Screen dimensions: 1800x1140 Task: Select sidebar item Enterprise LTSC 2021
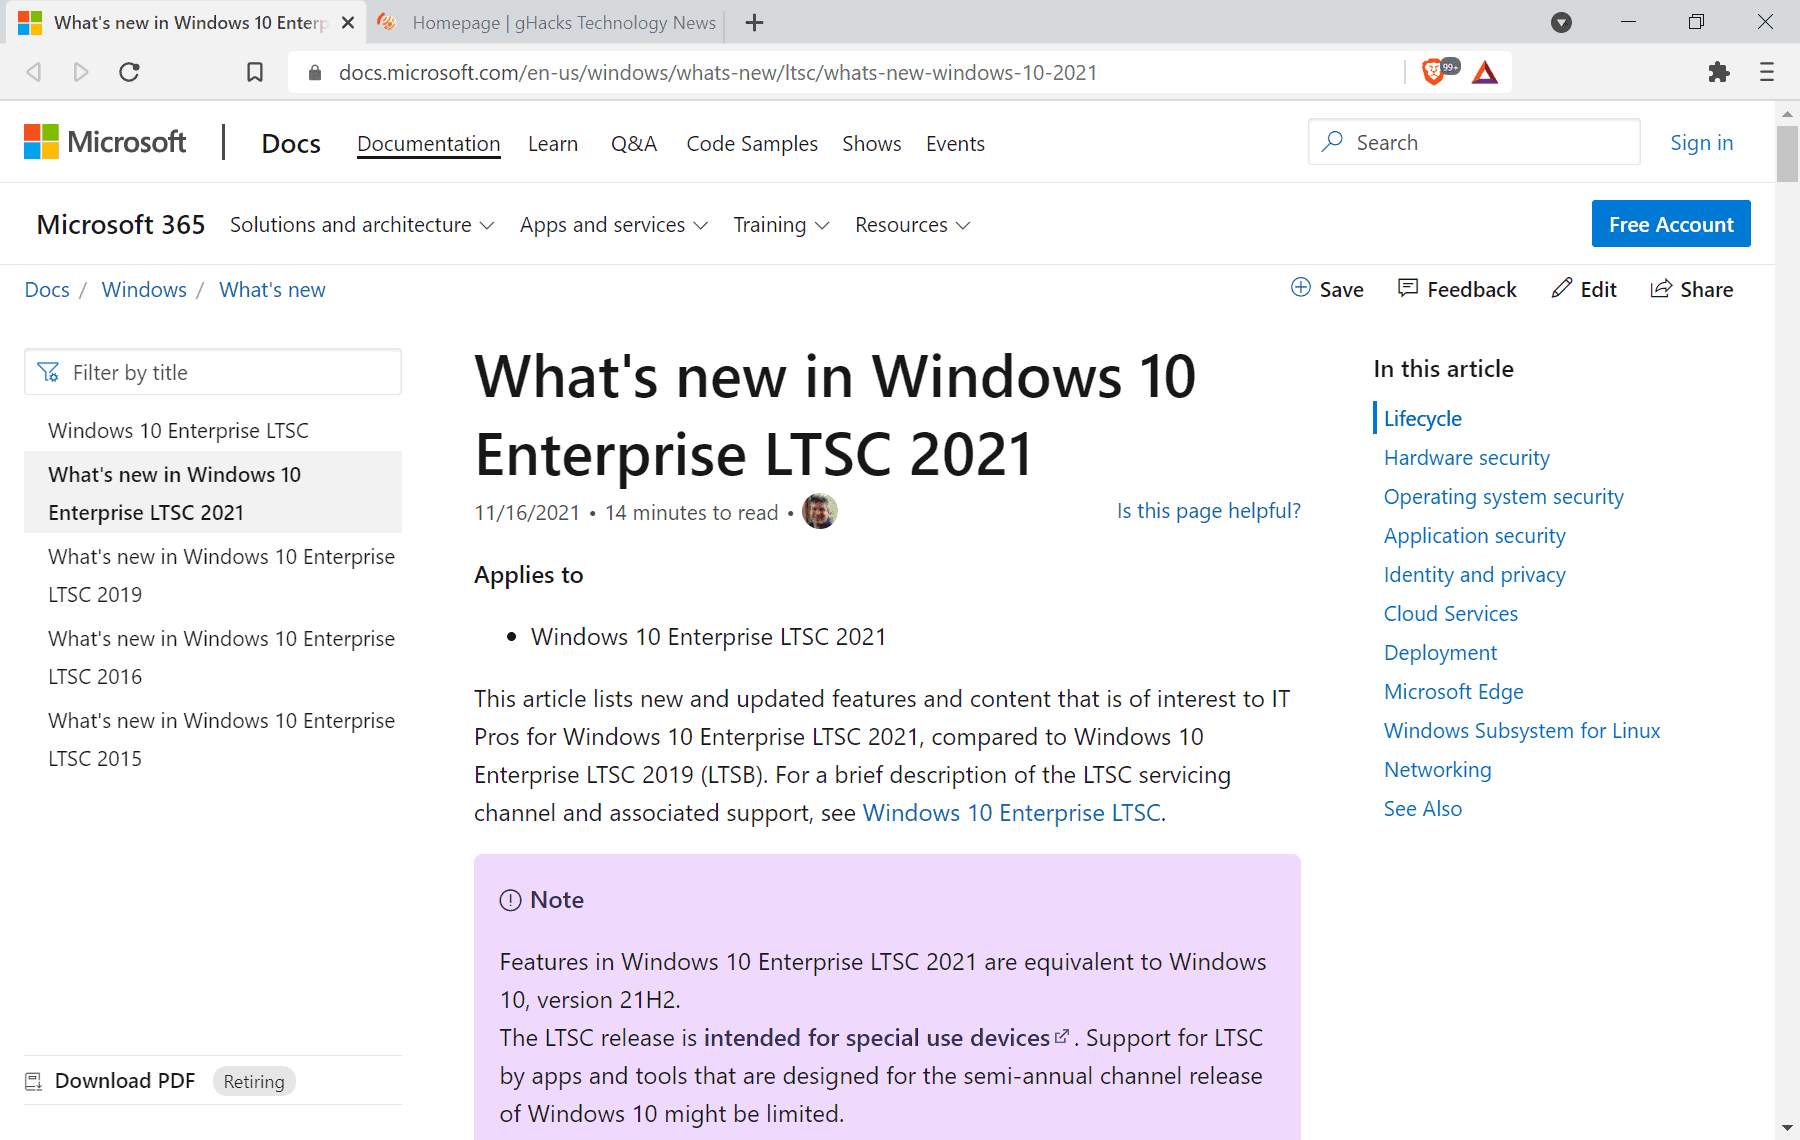click(x=213, y=493)
